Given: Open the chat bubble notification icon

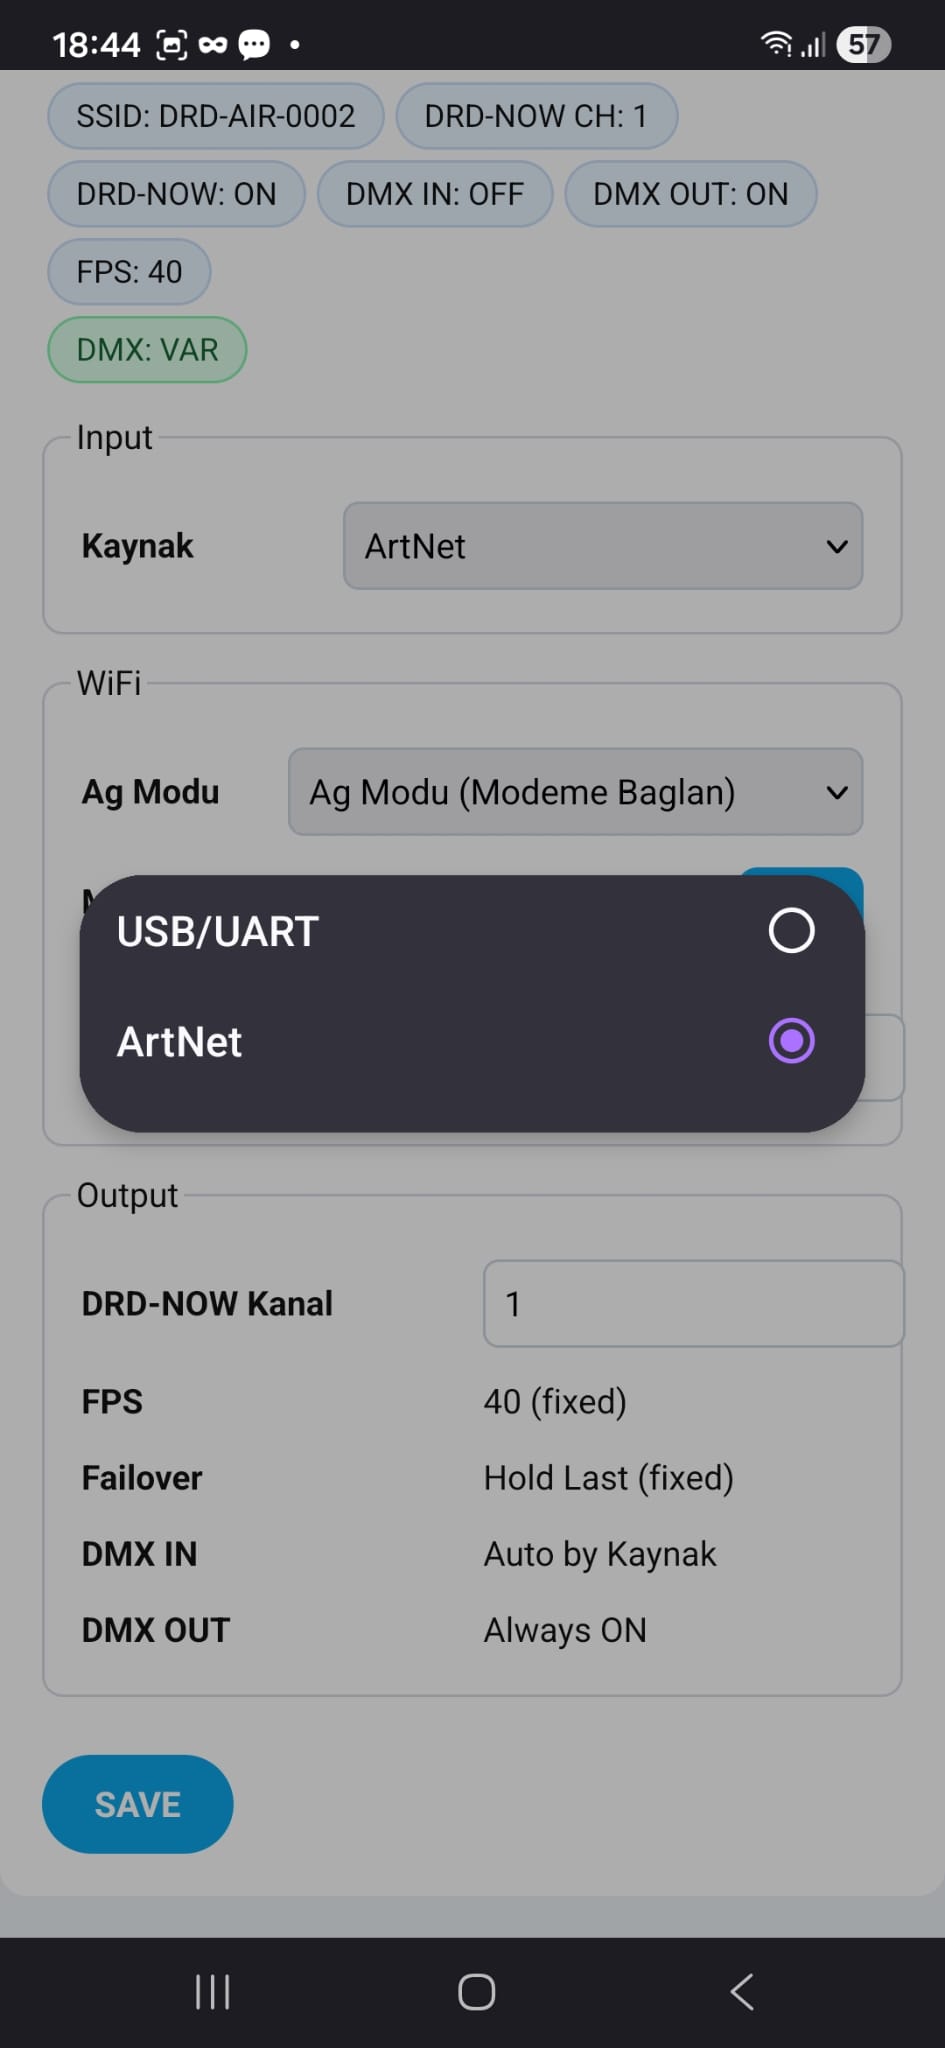Looking at the screenshot, I should (254, 44).
